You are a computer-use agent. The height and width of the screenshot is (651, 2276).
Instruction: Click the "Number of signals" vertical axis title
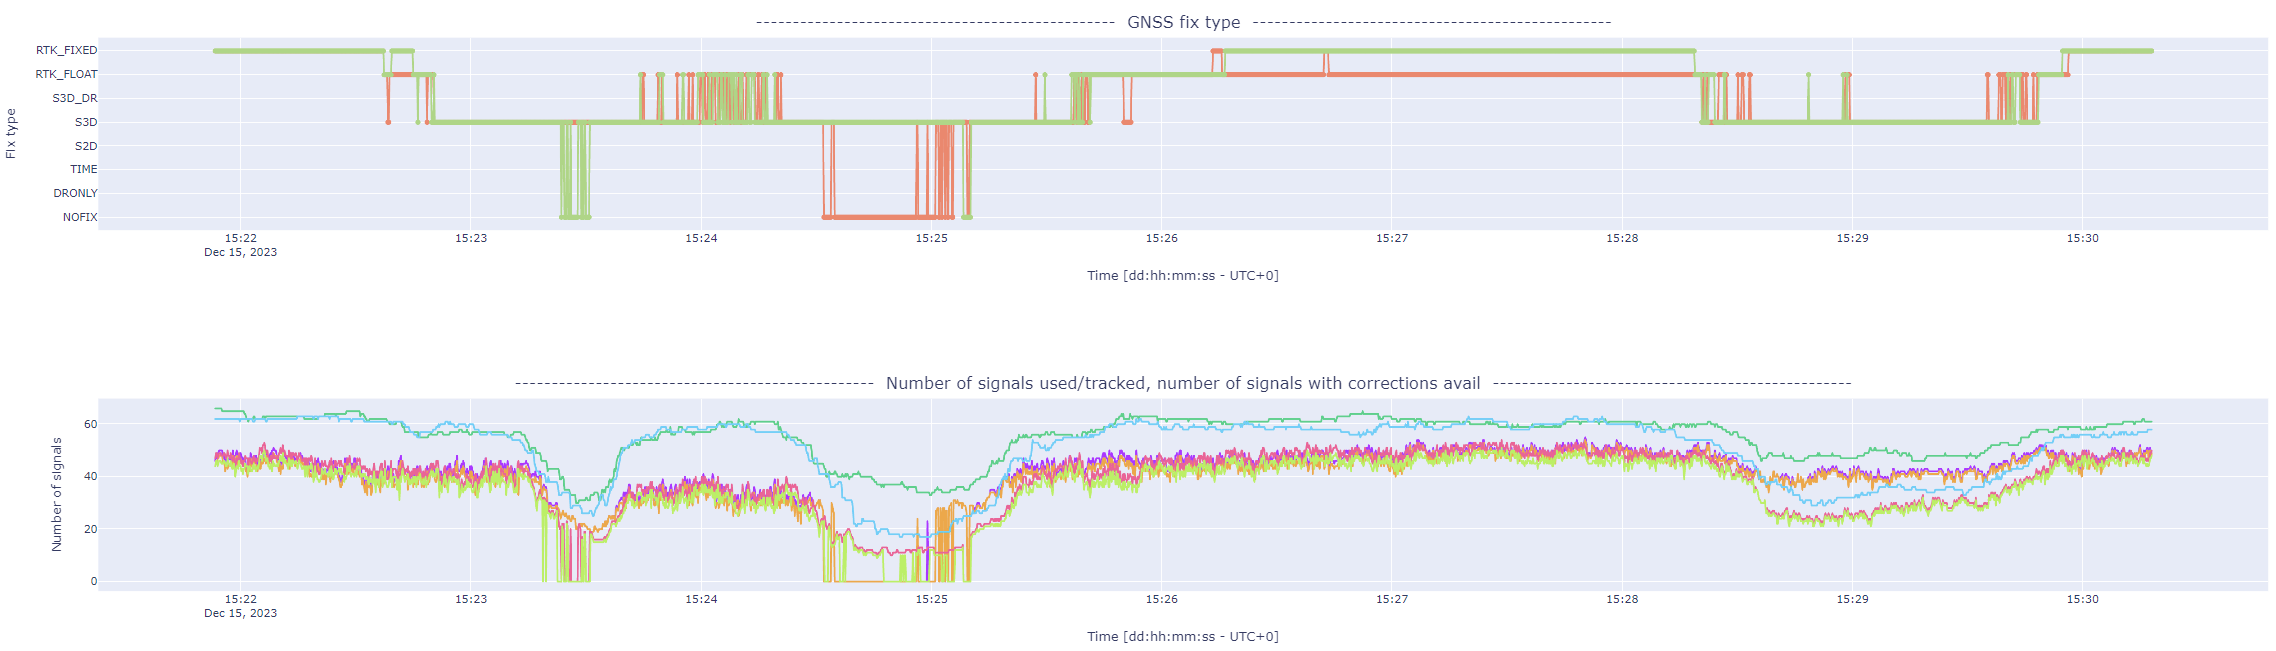pyautogui.click(x=57, y=494)
